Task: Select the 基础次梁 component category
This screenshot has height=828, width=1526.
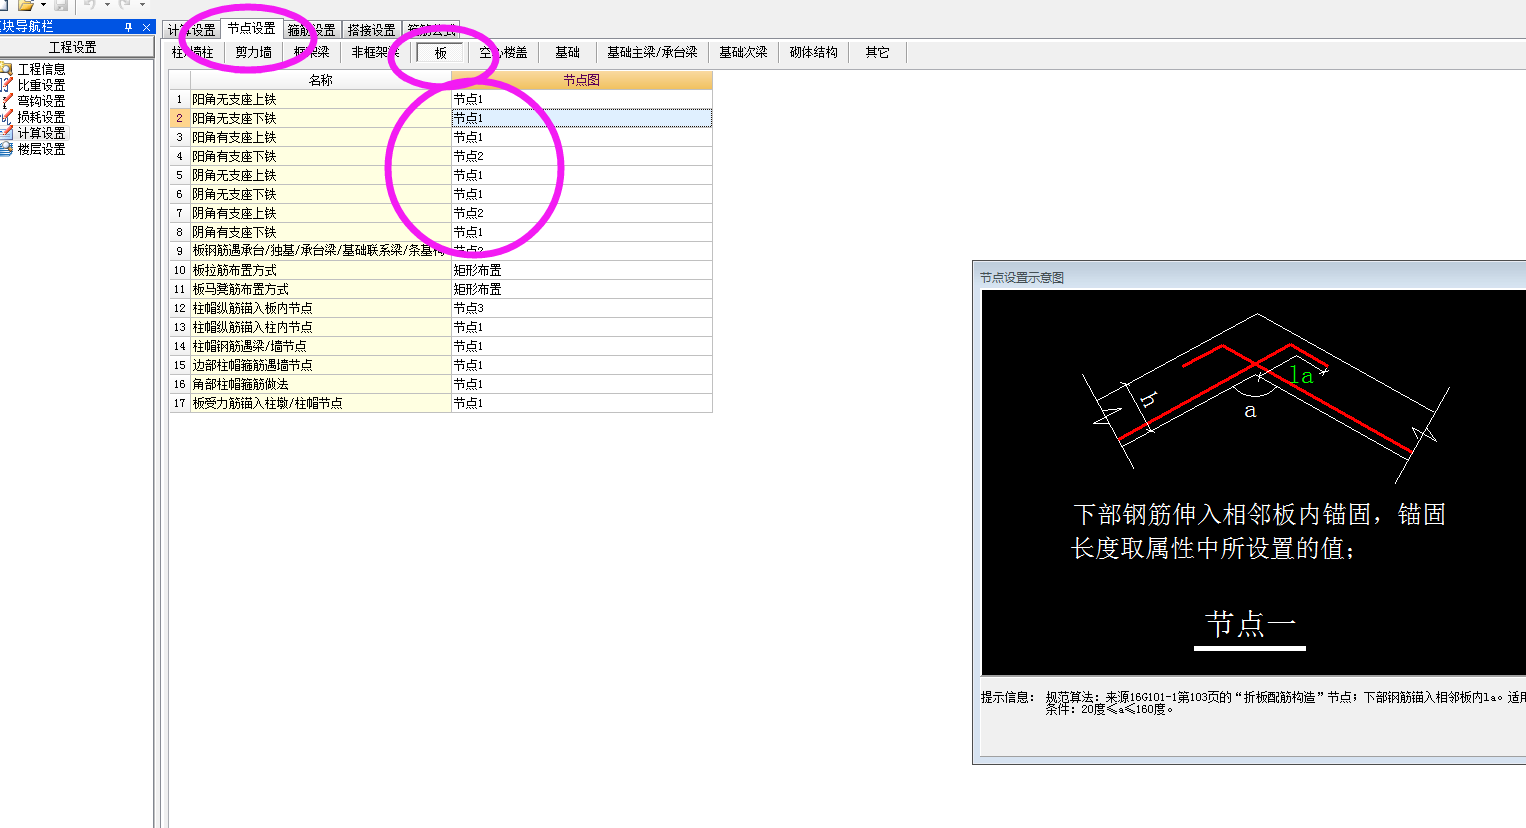Action: [x=743, y=52]
